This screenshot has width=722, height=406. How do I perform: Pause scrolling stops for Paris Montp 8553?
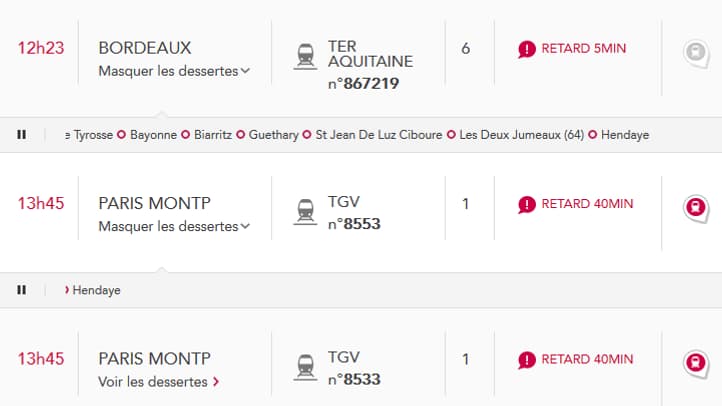[x=21, y=290]
